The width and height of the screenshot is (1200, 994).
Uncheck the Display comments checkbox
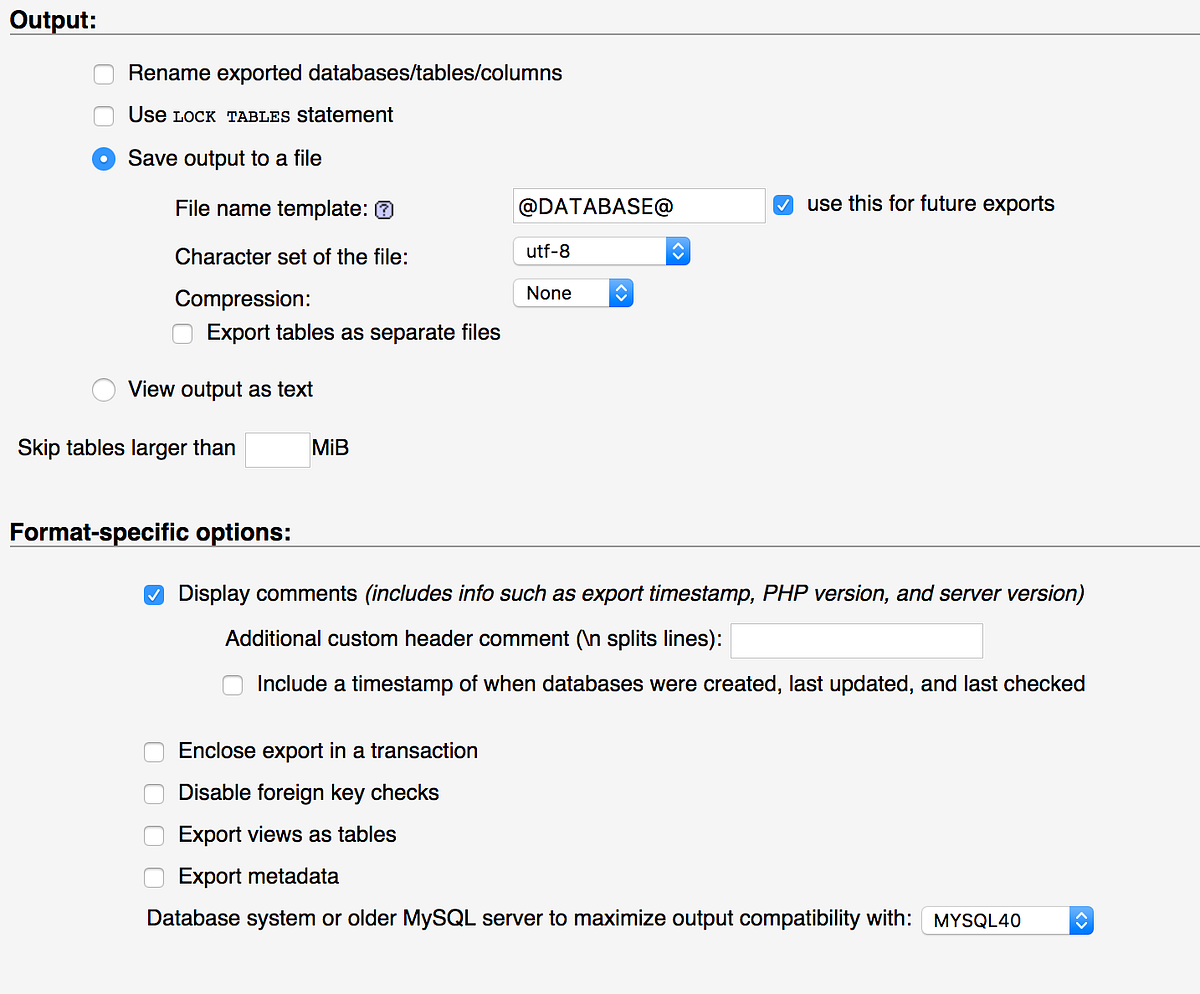(154, 595)
